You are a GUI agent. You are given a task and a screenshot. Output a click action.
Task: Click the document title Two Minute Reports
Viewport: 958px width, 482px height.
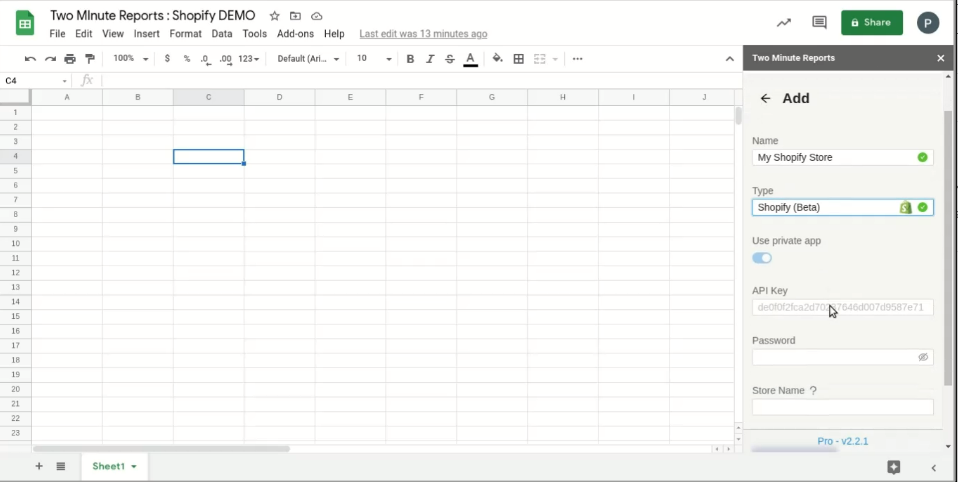(x=153, y=15)
